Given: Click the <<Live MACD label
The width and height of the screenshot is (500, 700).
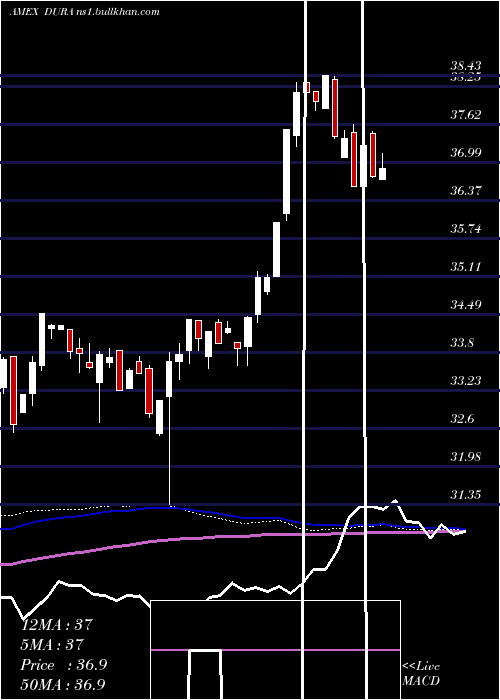Looking at the screenshot, I should 421,673.
